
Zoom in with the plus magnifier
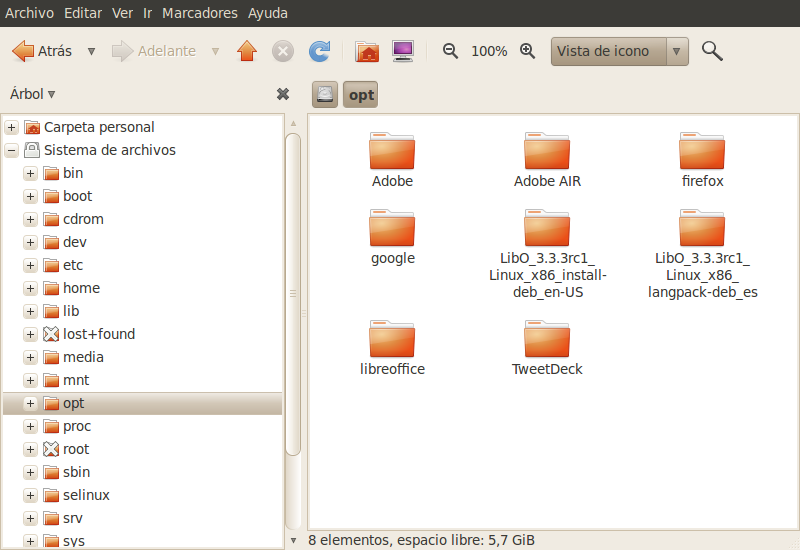point(527,51)
